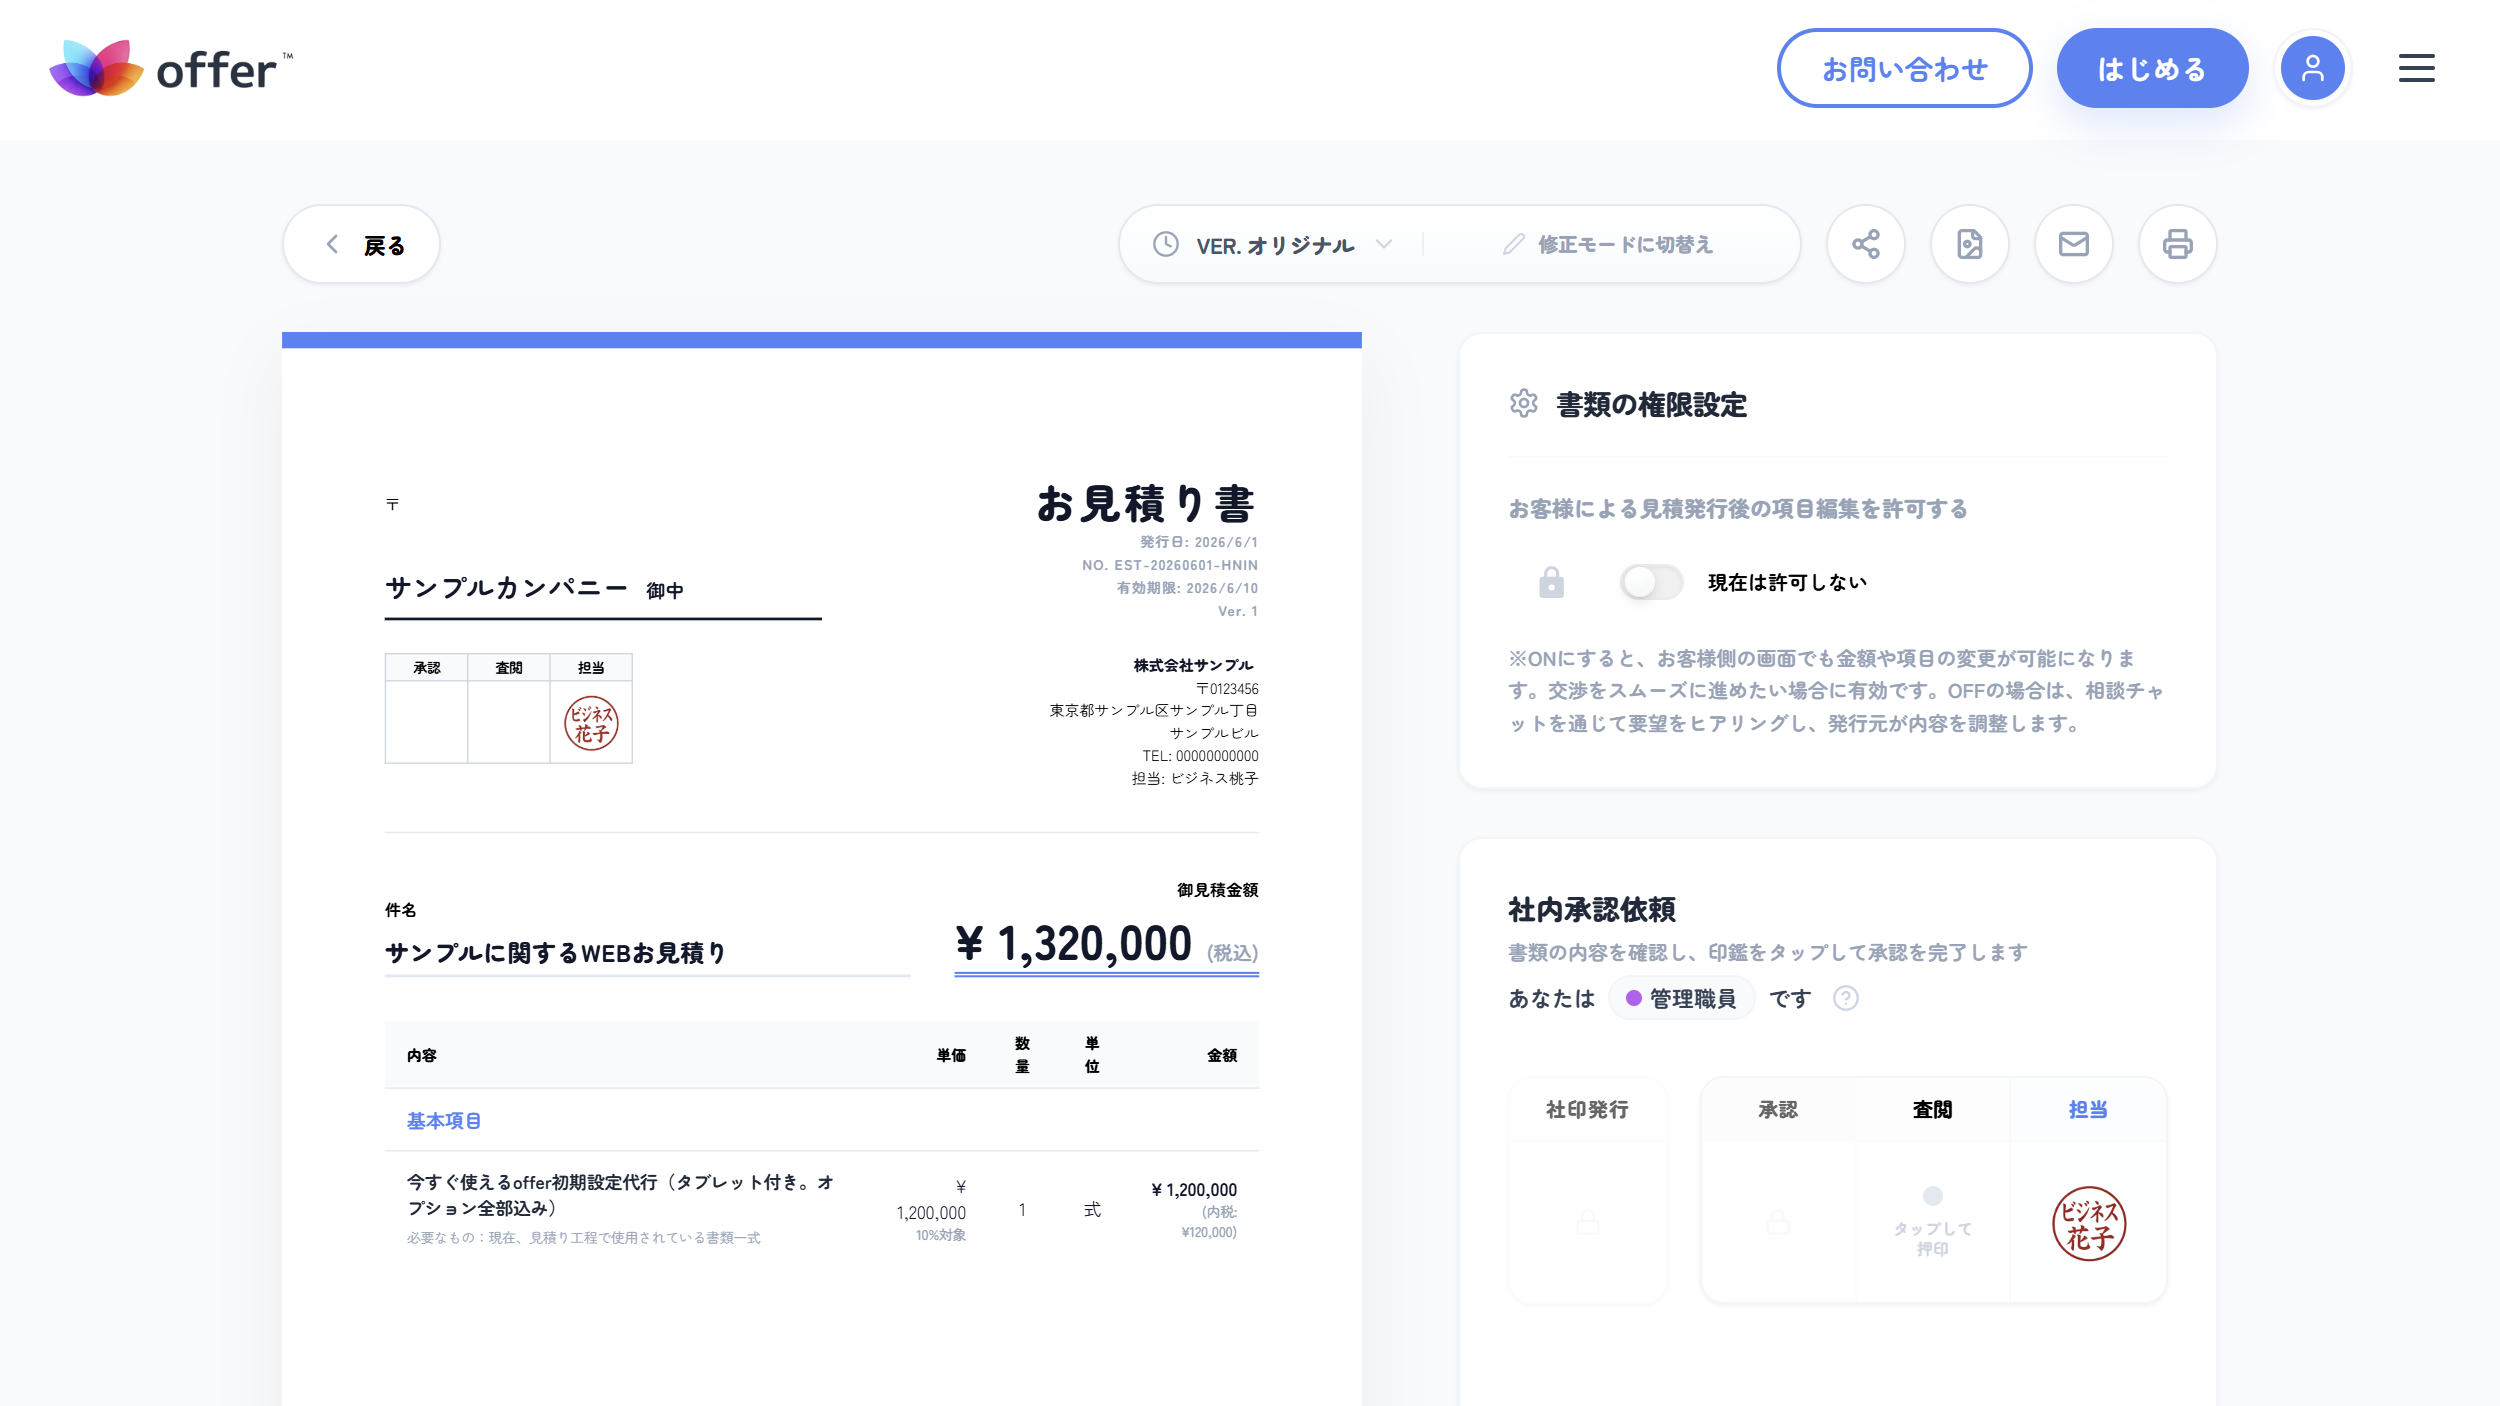Click the ¥ 1,320,000 total amount

click(1074, 943)
